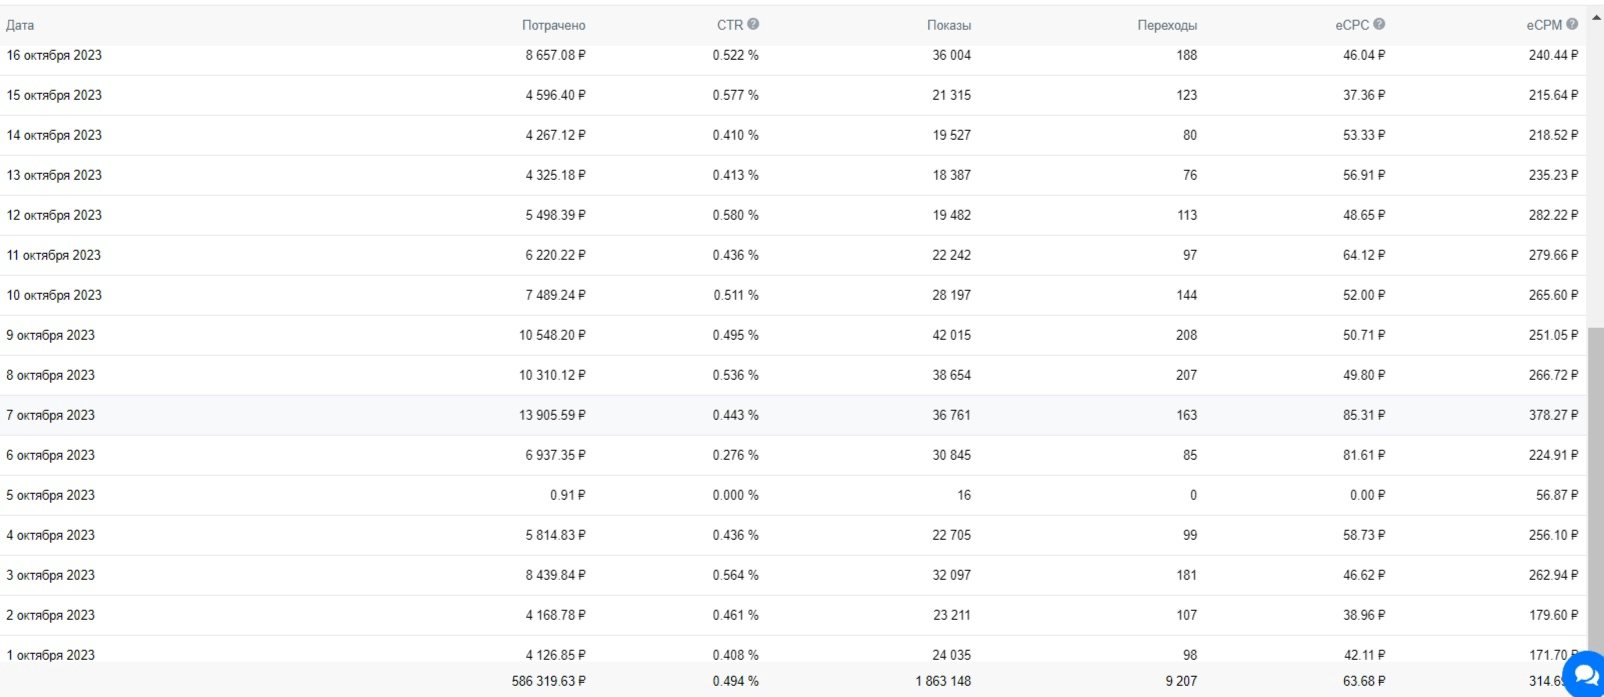Image resolution: width=1604 pixels, height=697 pixels.
Task: Sort table by Потрачено column header
Action: click(x=553, y=25)
